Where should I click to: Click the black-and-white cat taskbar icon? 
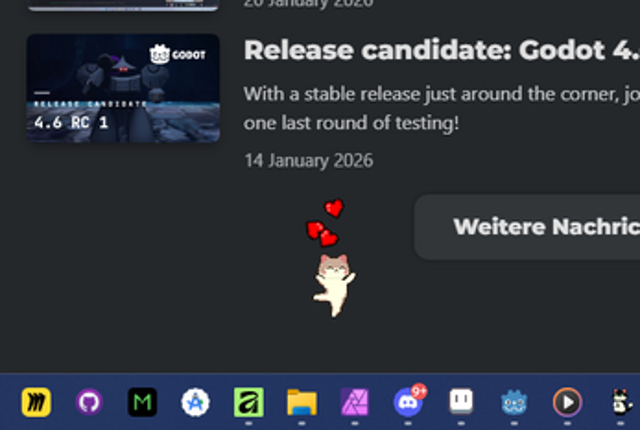tap(622, 402)
